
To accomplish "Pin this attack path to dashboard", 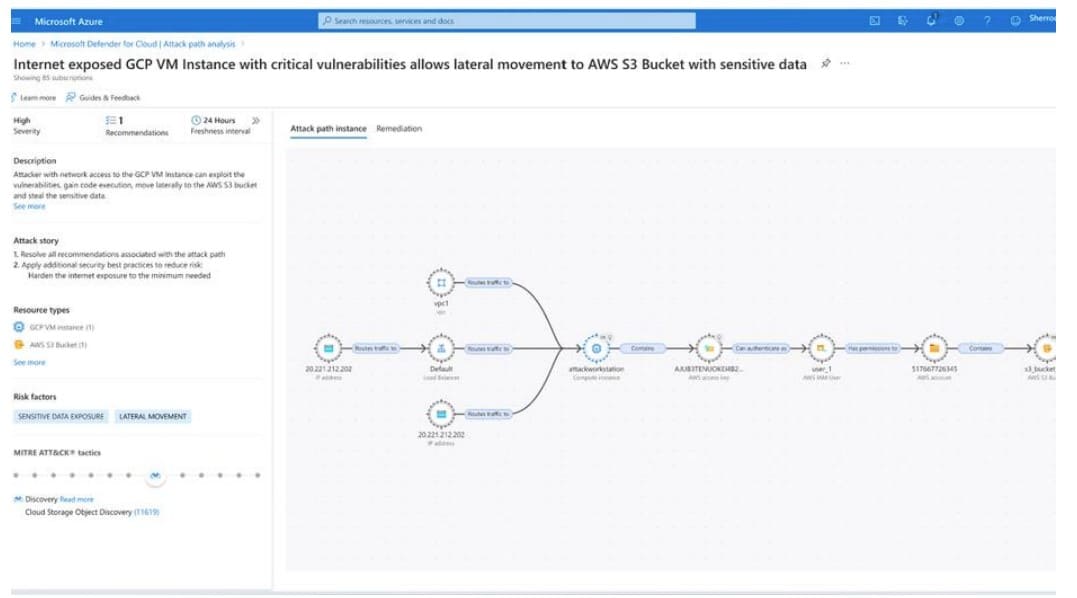I will coord(826,63).
